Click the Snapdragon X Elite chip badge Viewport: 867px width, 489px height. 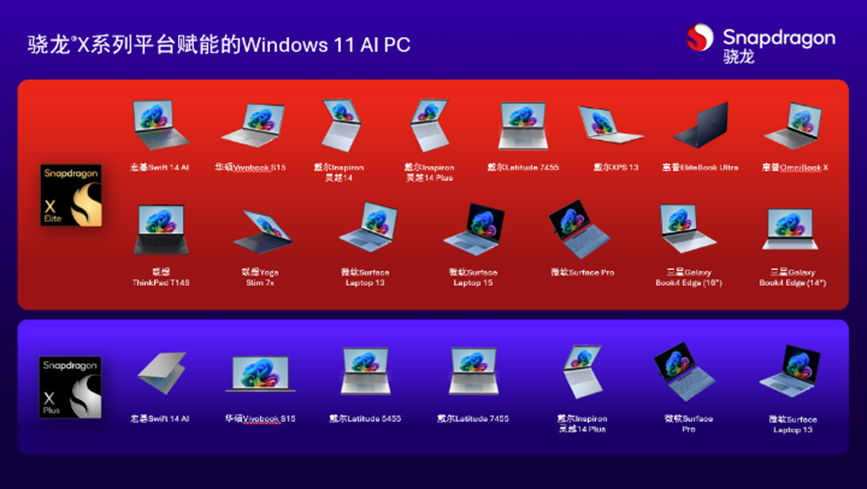point(71,195)
